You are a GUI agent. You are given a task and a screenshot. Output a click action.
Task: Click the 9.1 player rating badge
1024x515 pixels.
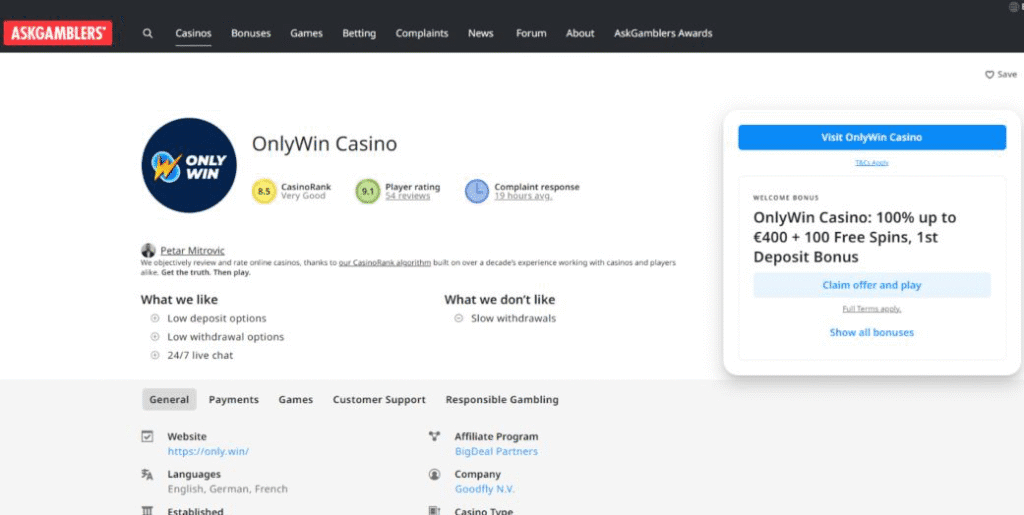pos(368,191)
